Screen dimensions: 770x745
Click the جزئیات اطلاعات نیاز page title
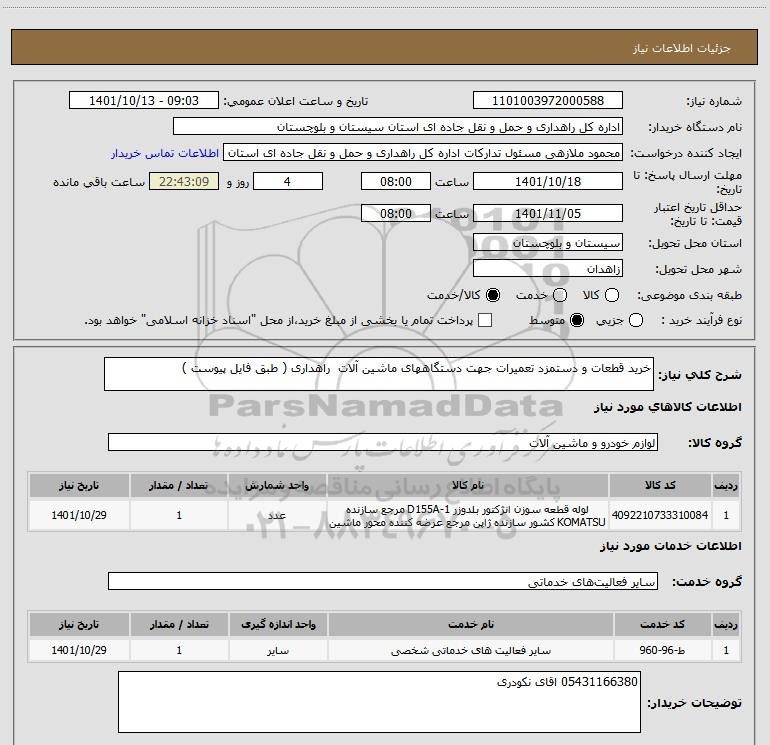click(x=682, y=48)
